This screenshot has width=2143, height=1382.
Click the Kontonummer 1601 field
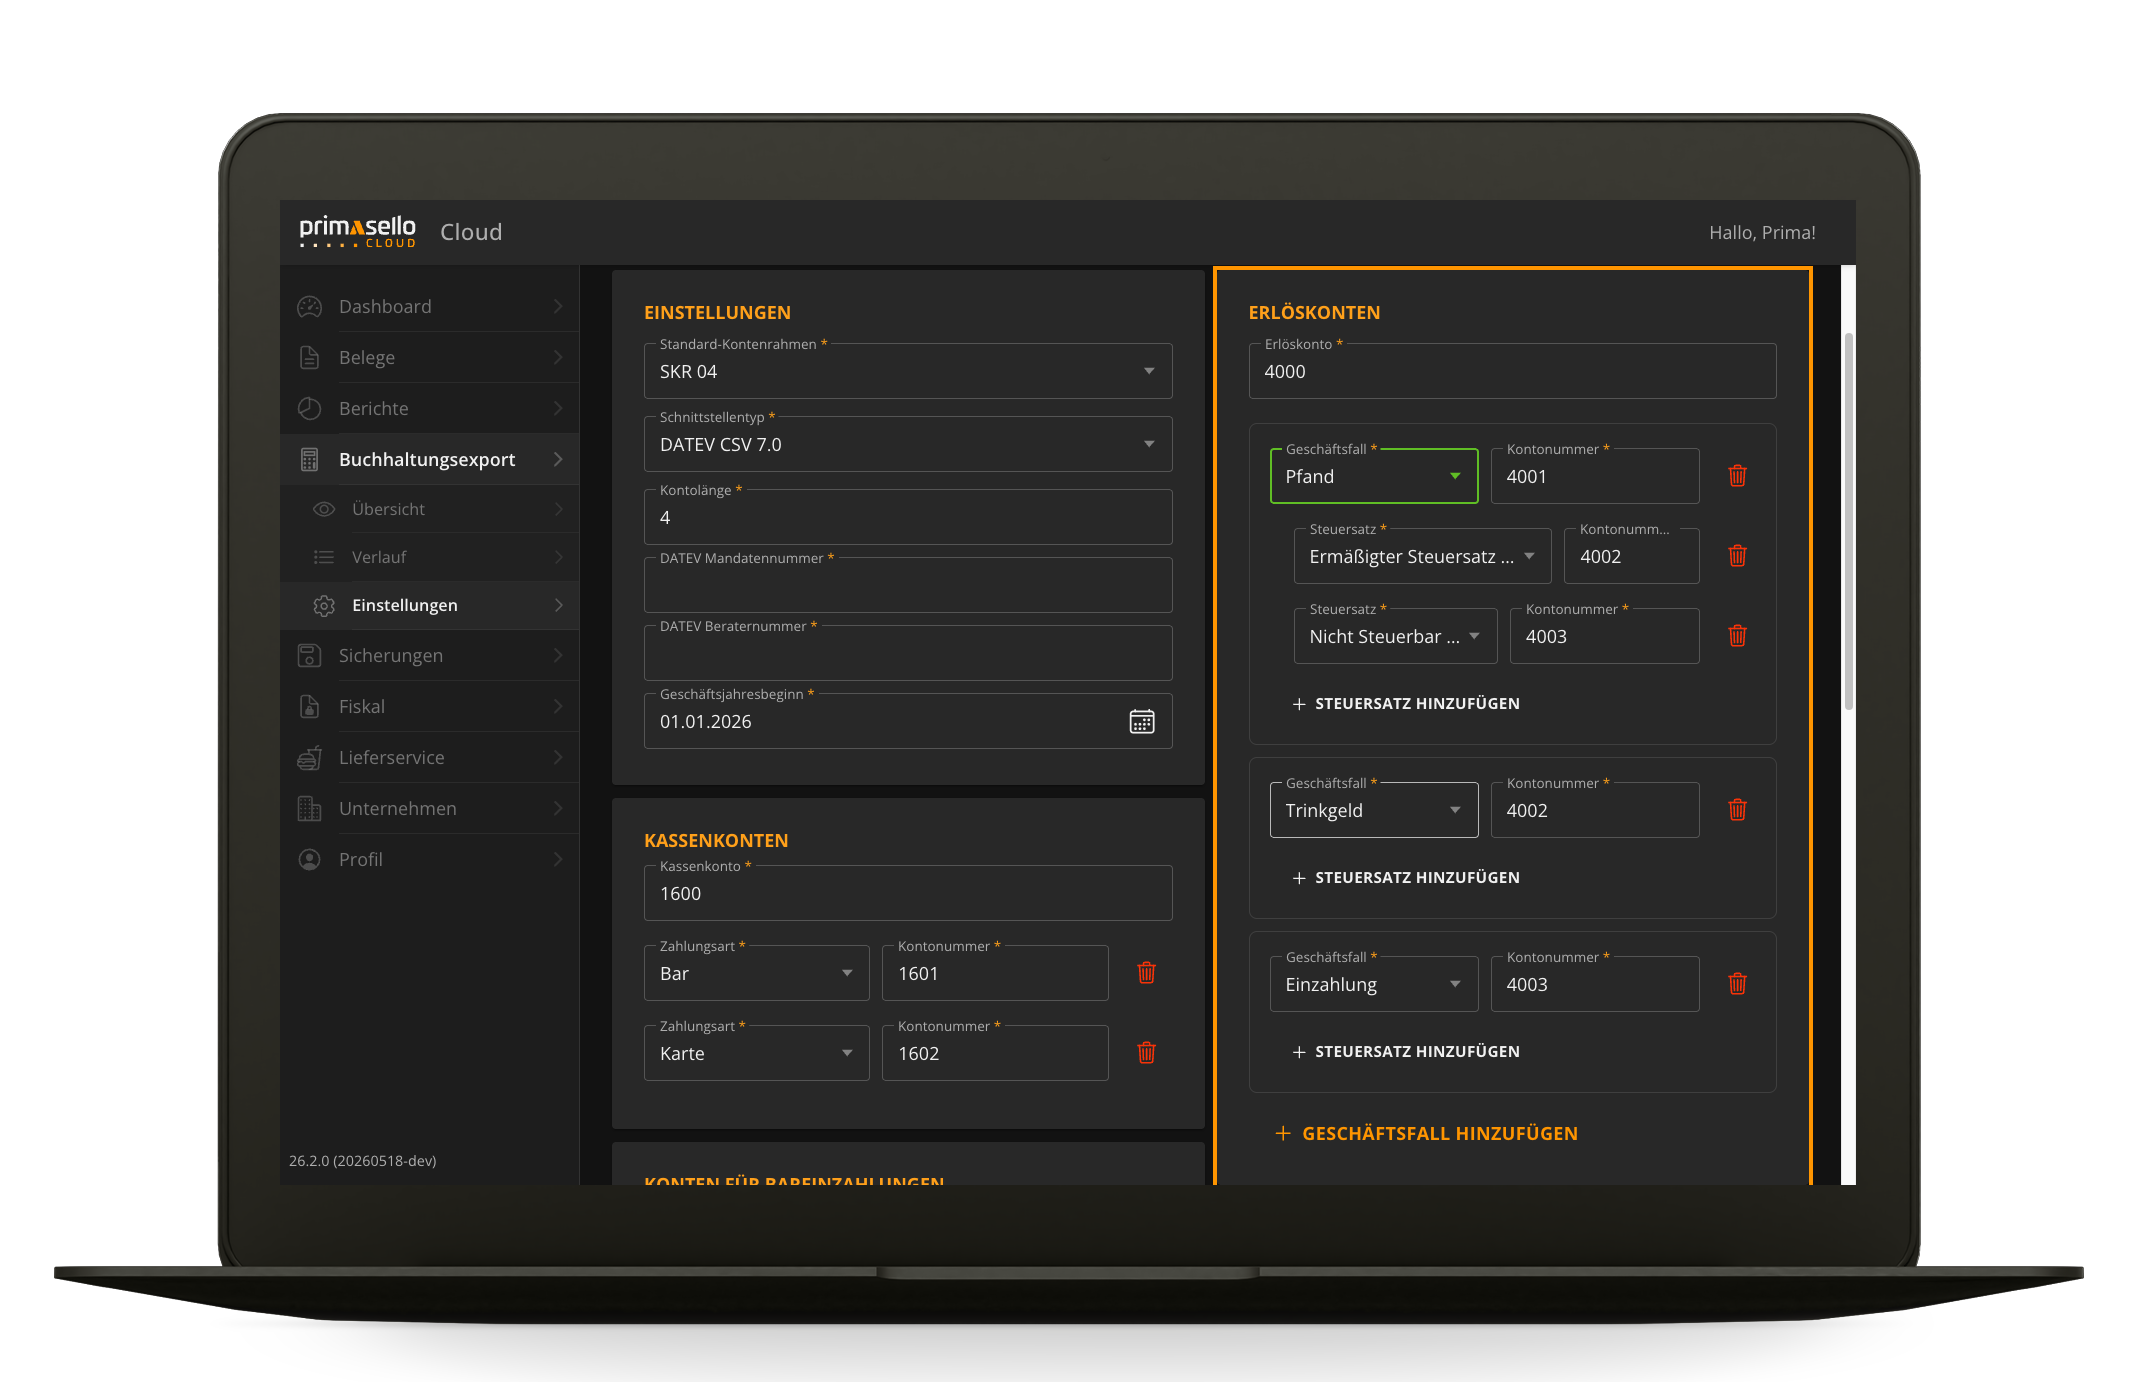995,973
